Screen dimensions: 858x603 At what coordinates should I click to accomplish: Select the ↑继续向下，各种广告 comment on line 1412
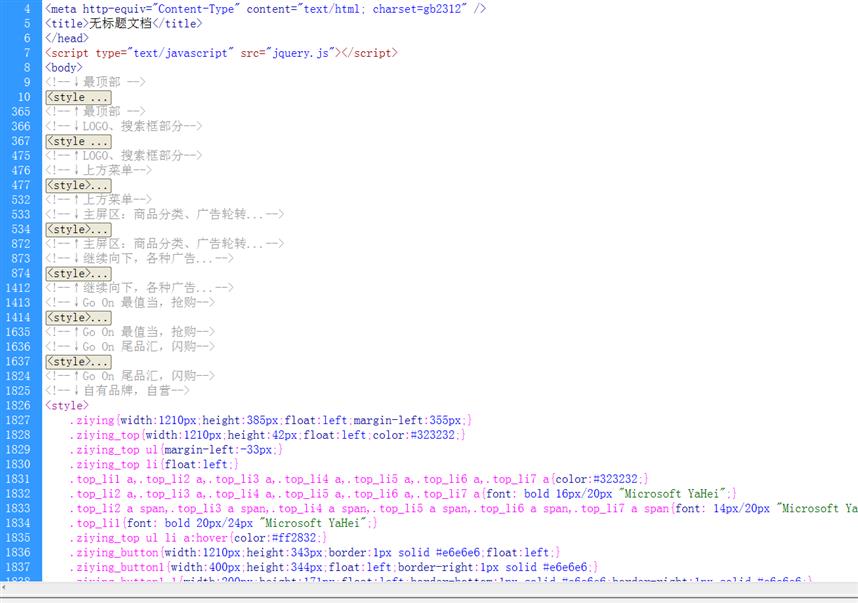140,288
